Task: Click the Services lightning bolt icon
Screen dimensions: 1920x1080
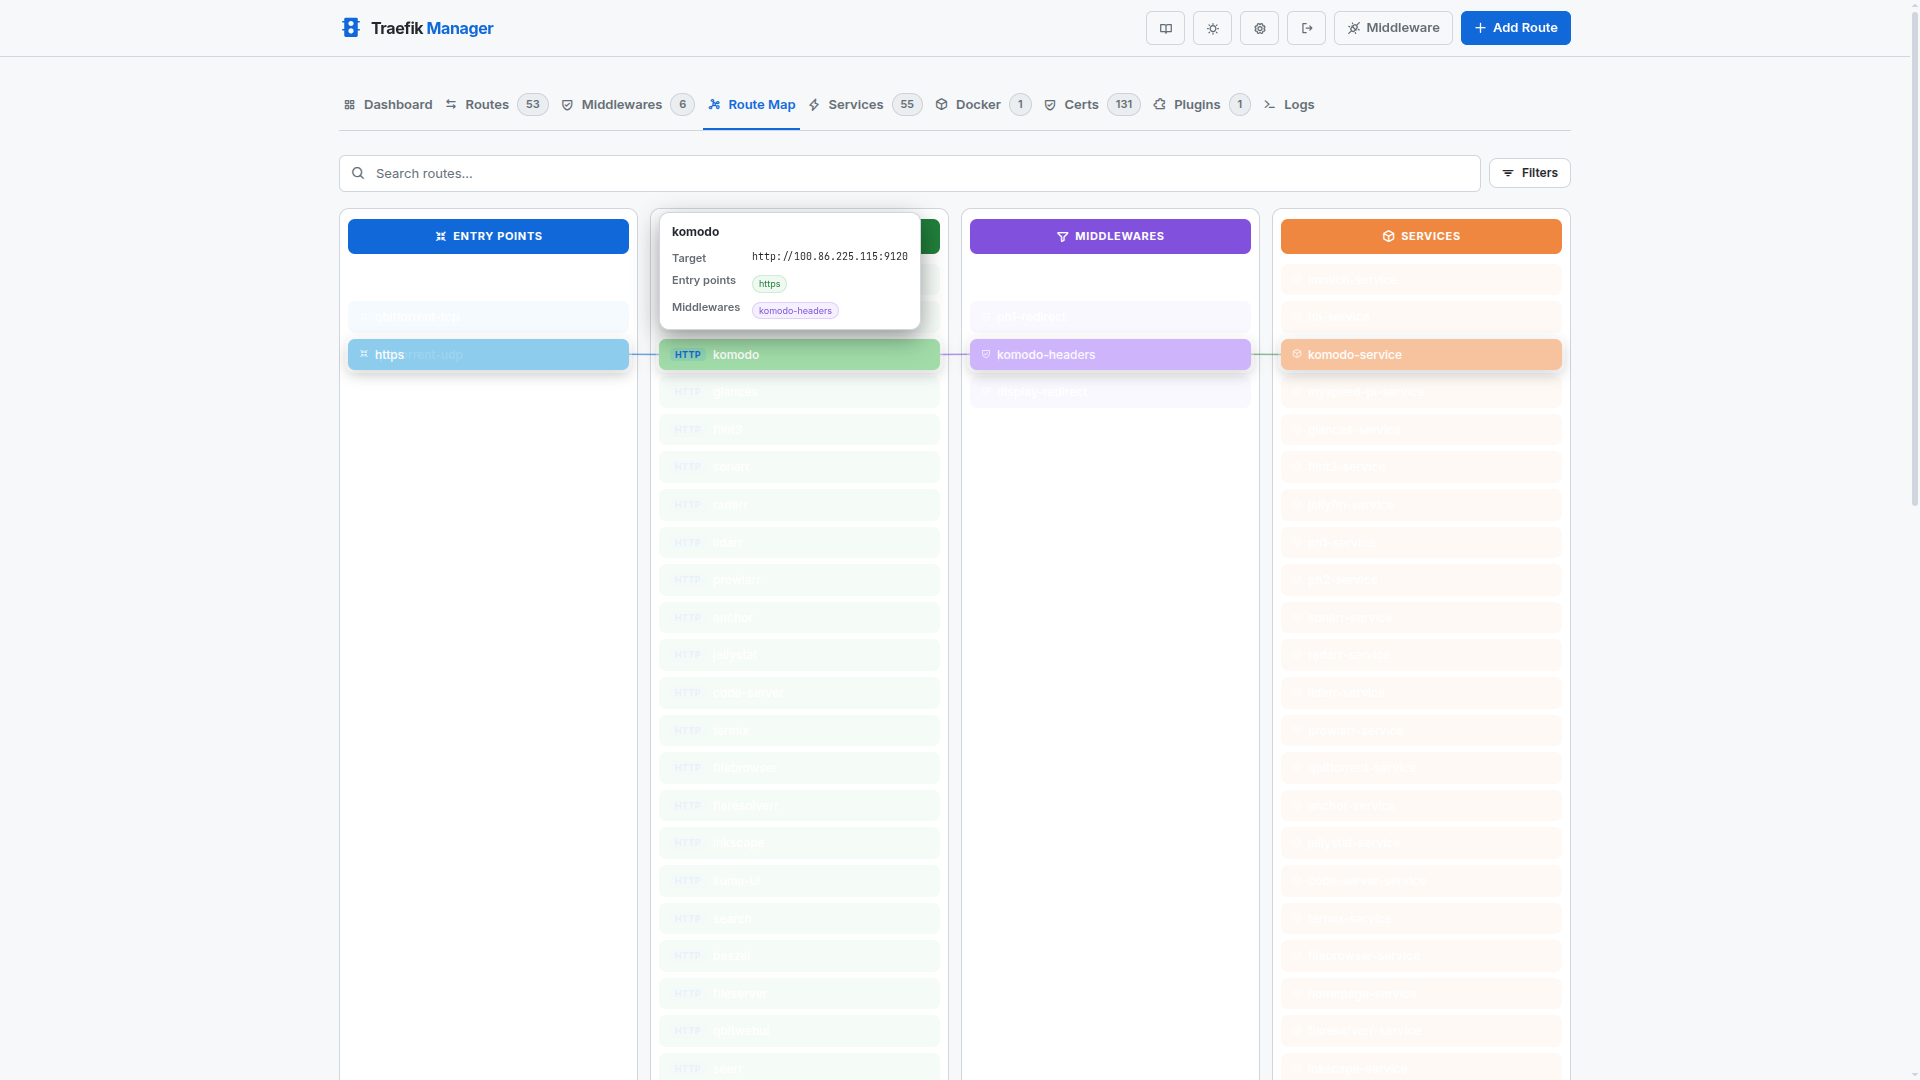Action: point(816,104)
